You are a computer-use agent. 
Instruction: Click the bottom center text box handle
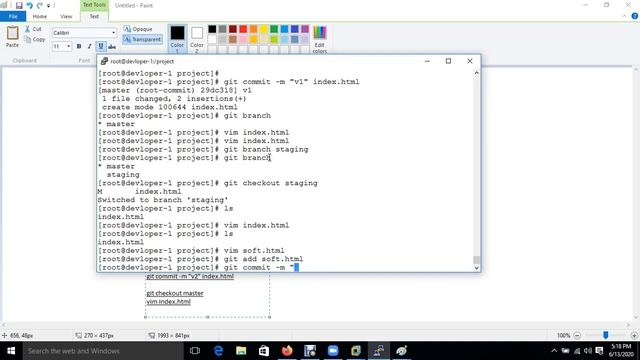[x=207, y=317]
